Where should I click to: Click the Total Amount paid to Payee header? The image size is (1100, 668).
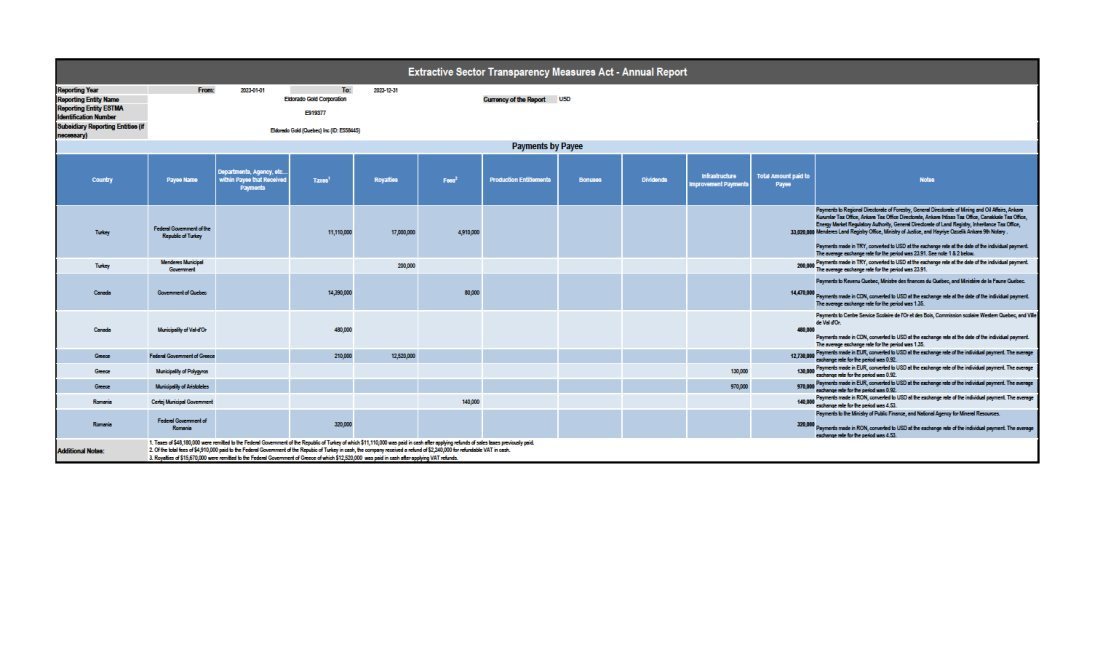[x=783, y=180]
